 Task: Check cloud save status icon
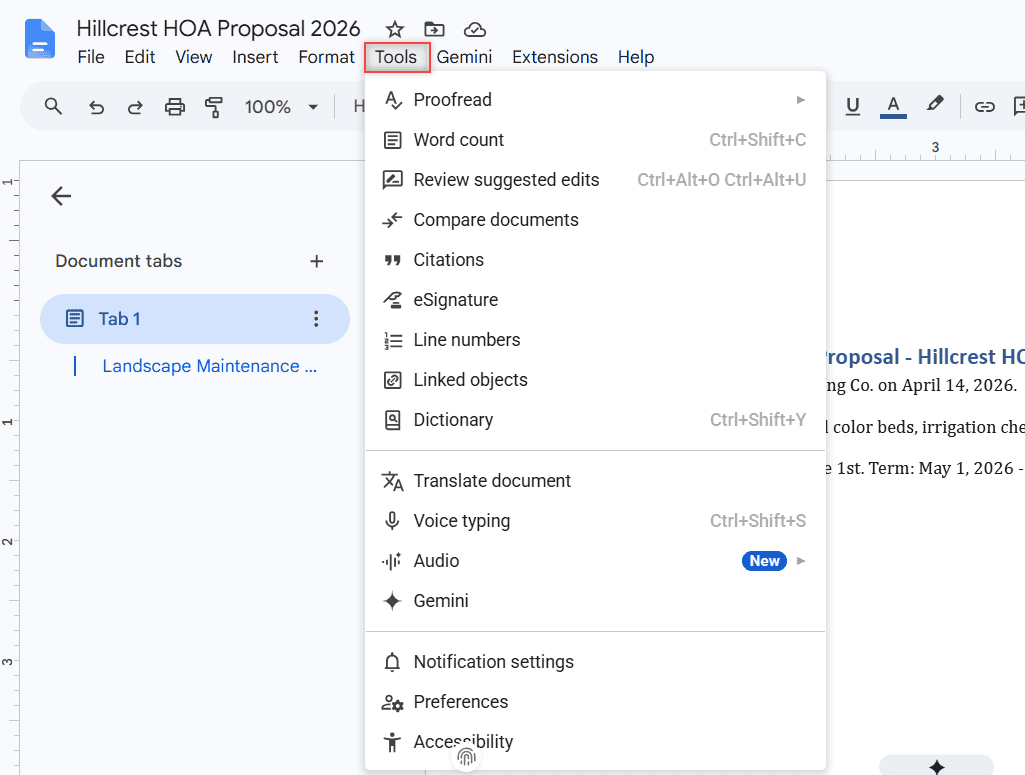[x=475, y=29]
